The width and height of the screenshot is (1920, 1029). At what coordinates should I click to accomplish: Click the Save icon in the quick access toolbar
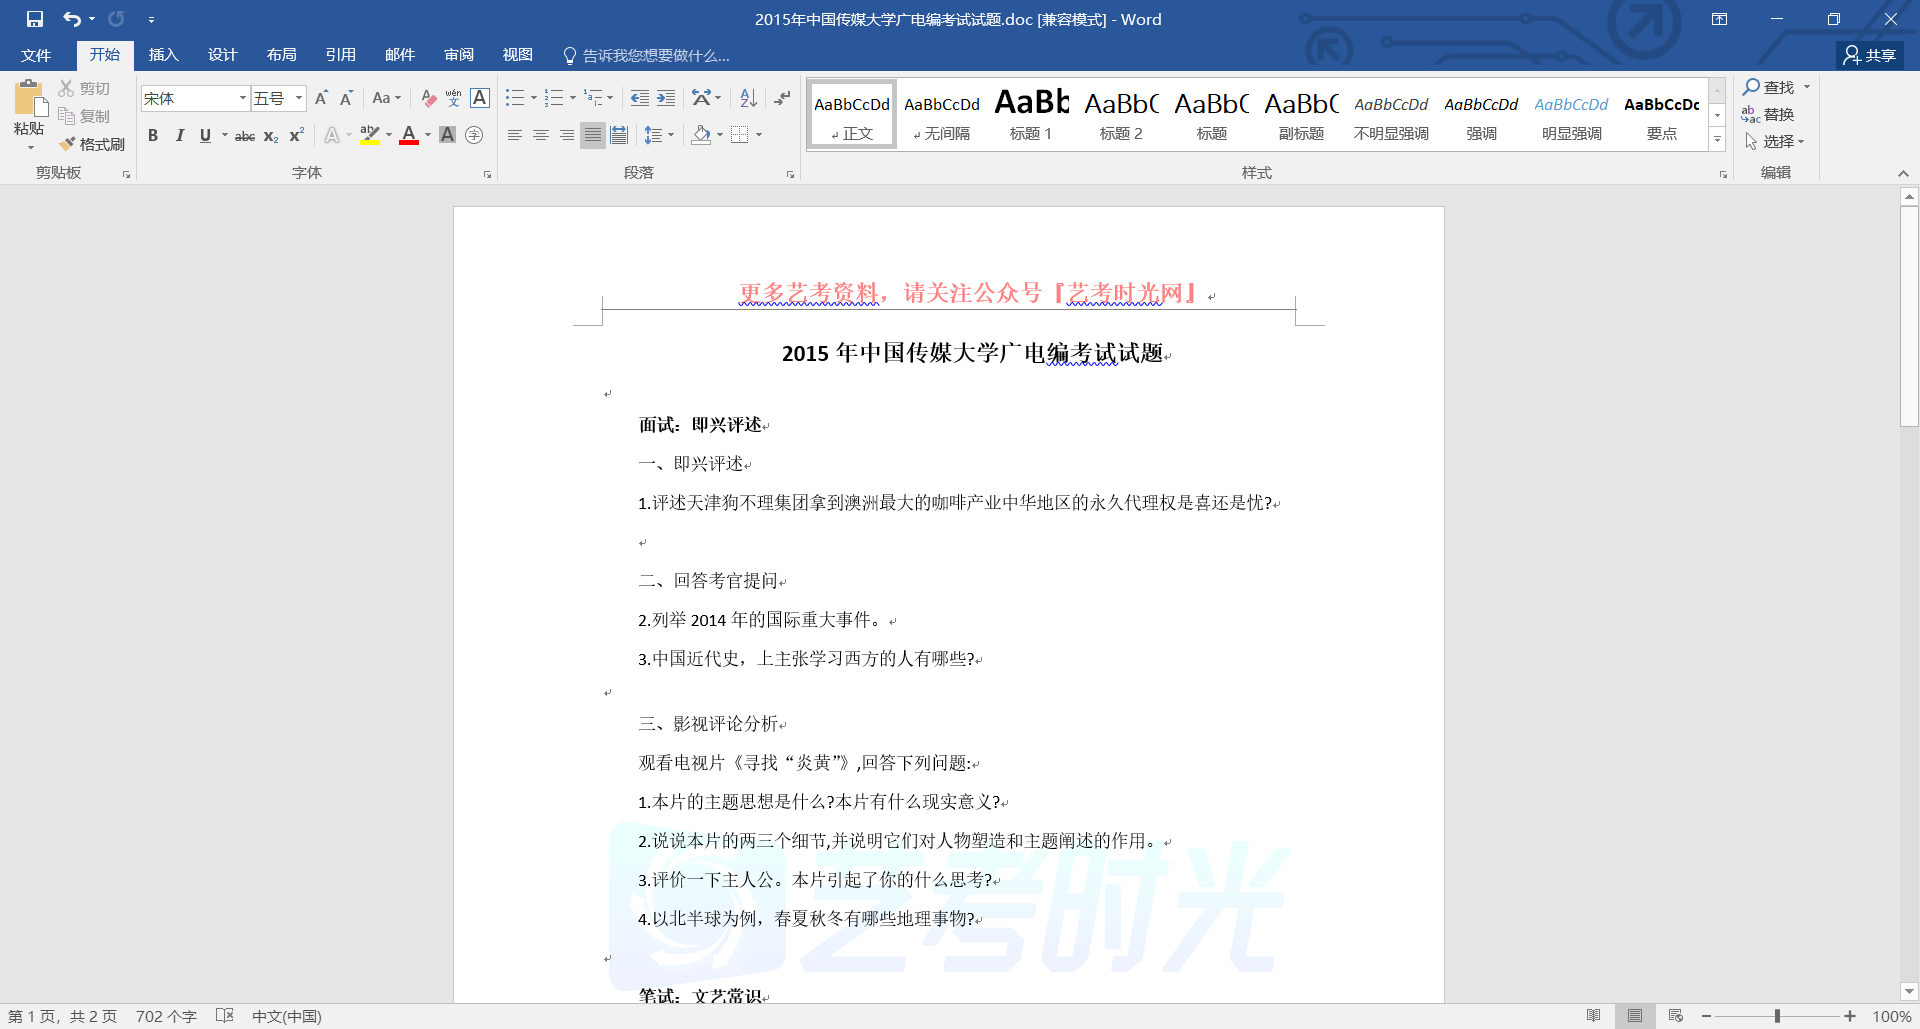pos(35,19)
